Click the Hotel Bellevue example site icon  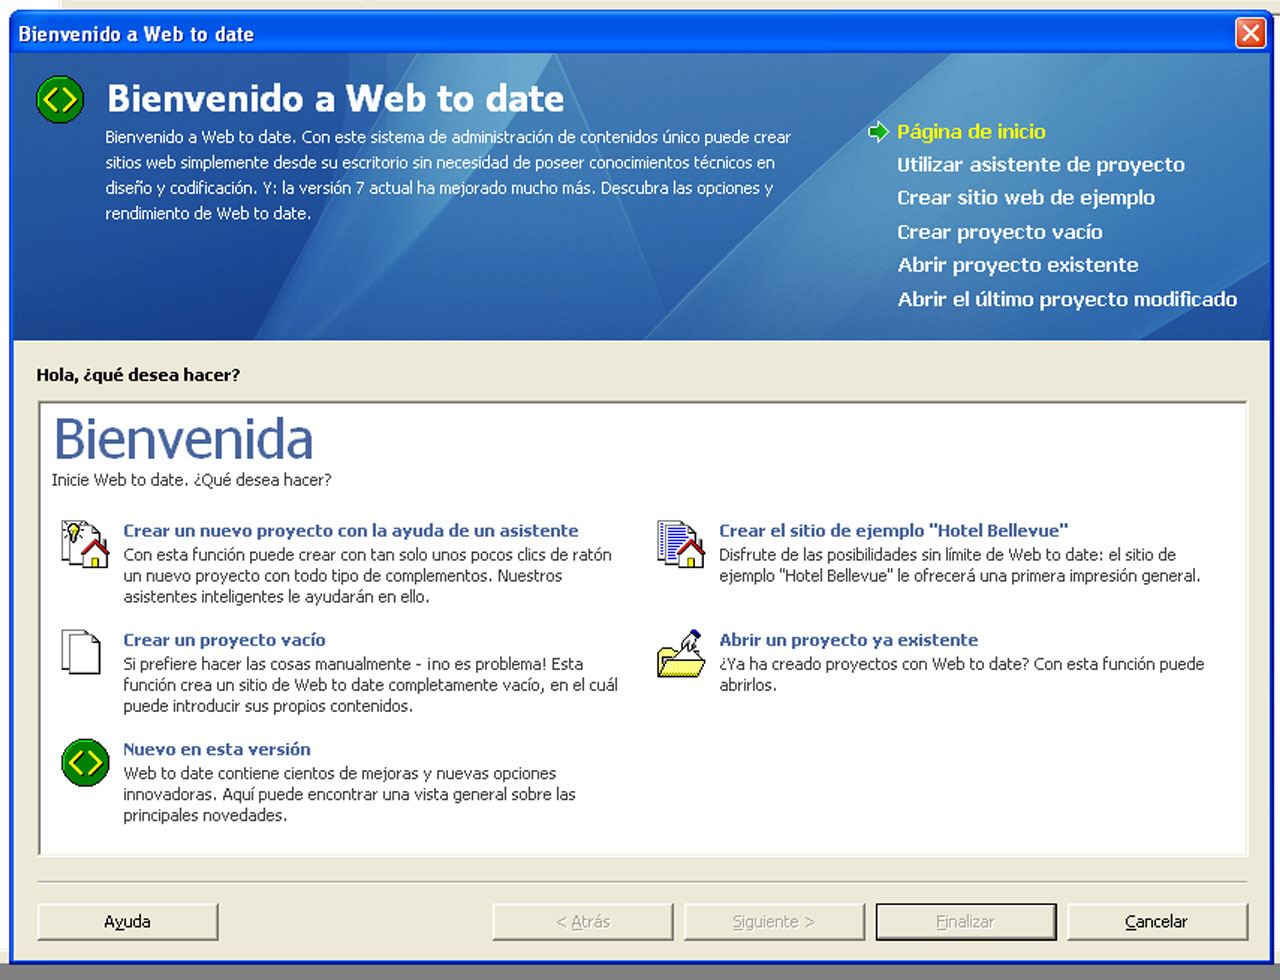click(x=681, y=544)
